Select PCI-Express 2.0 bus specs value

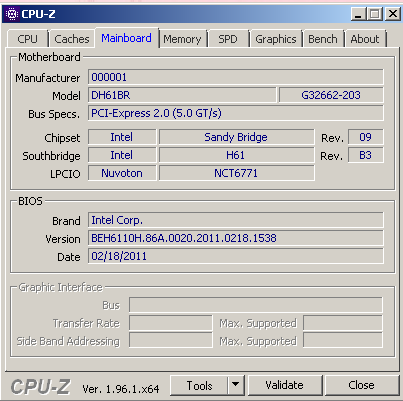coord(236,113)
